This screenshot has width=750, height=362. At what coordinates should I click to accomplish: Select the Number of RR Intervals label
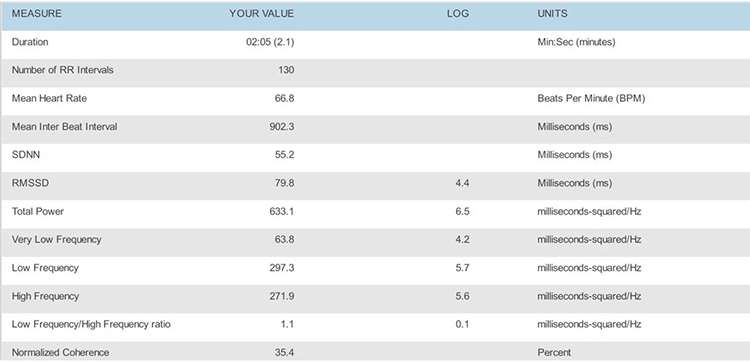coord(63,70)
